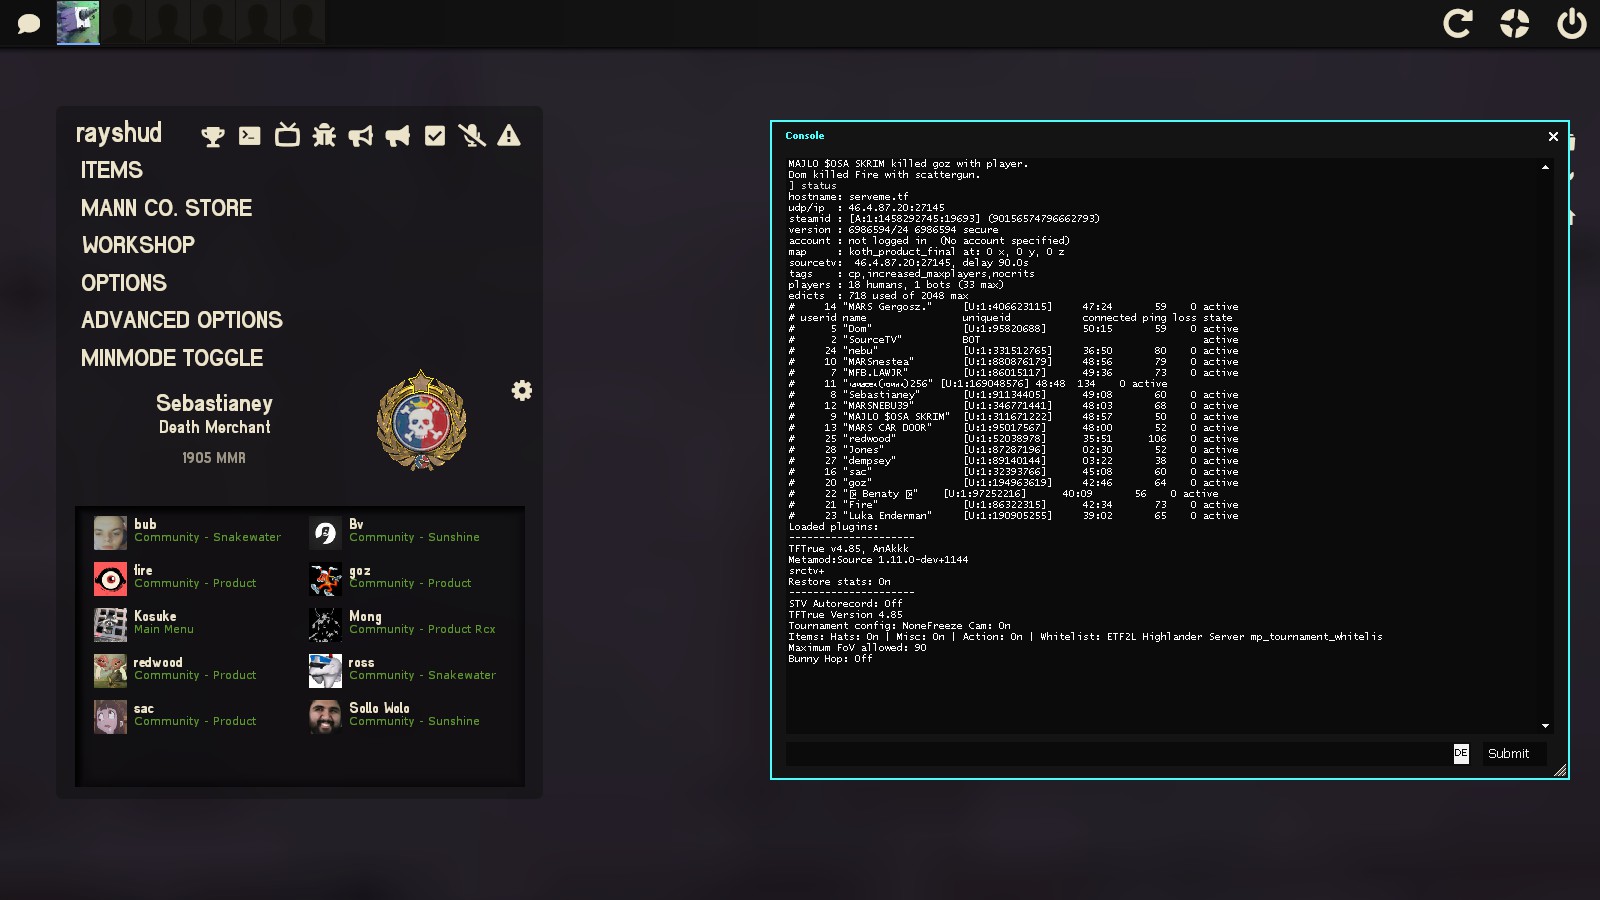Open the ITEMS menu
1600x900 pixels.
point(112,170)
